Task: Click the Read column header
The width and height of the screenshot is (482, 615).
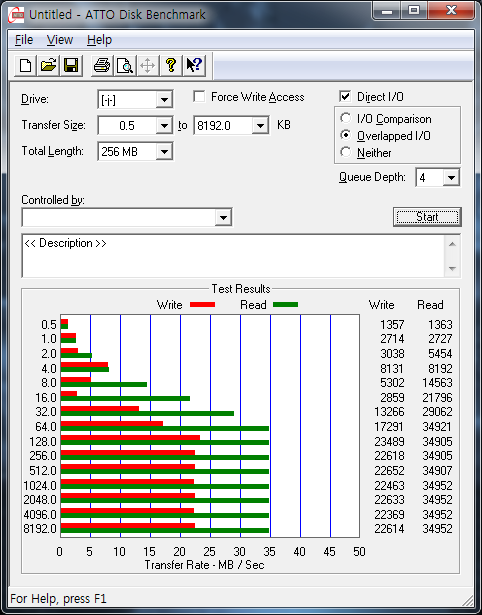Action: coord(430,305)
